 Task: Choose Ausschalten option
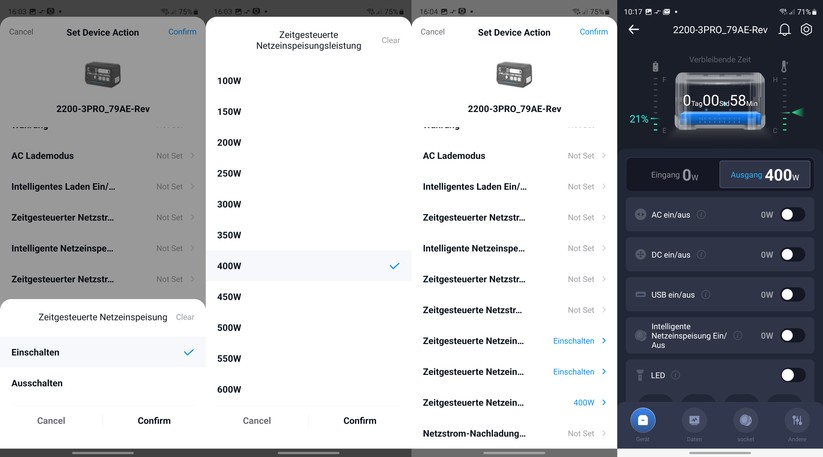[x=37, y=383]
